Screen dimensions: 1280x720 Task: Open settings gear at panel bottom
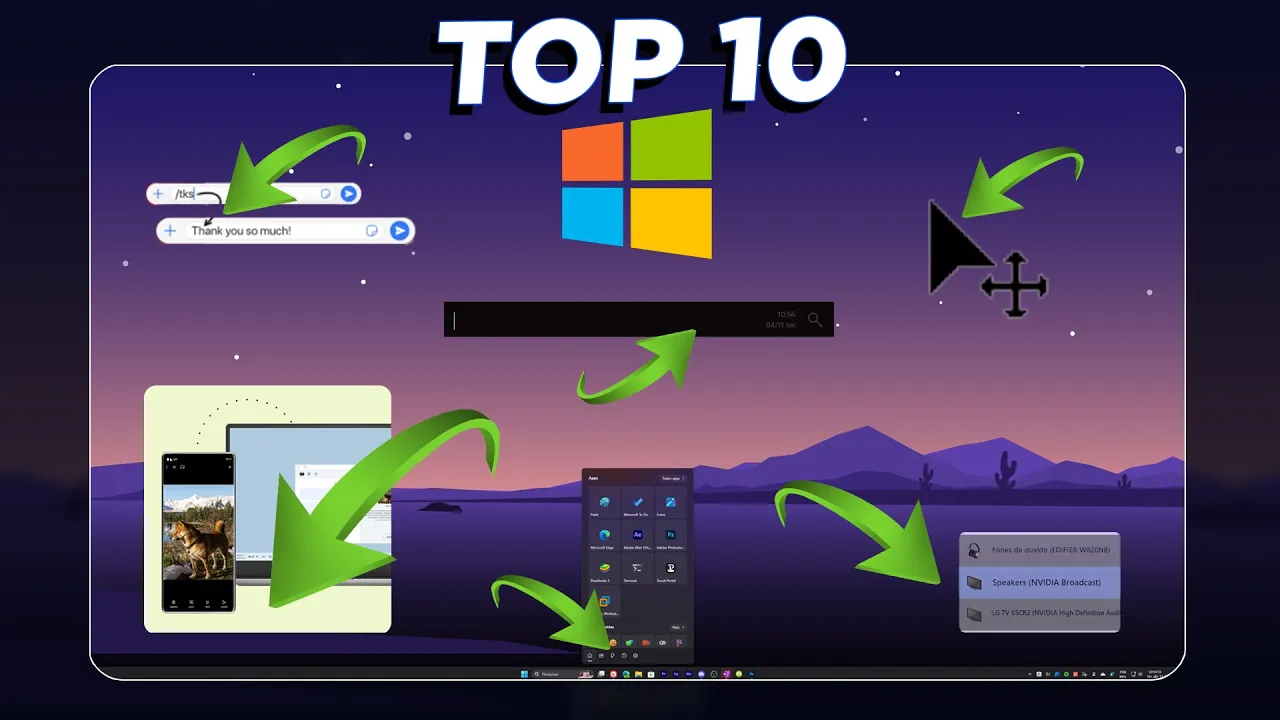(635, 656)
